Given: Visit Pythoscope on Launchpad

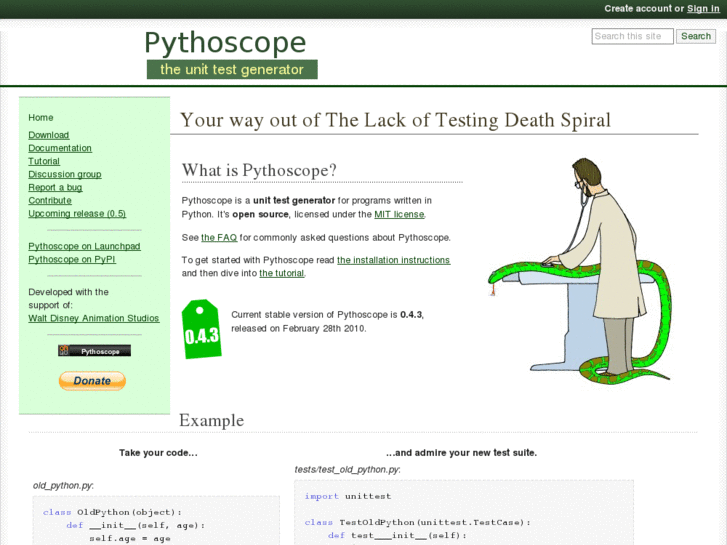Looking at the screenshot, I should (84, 246).
